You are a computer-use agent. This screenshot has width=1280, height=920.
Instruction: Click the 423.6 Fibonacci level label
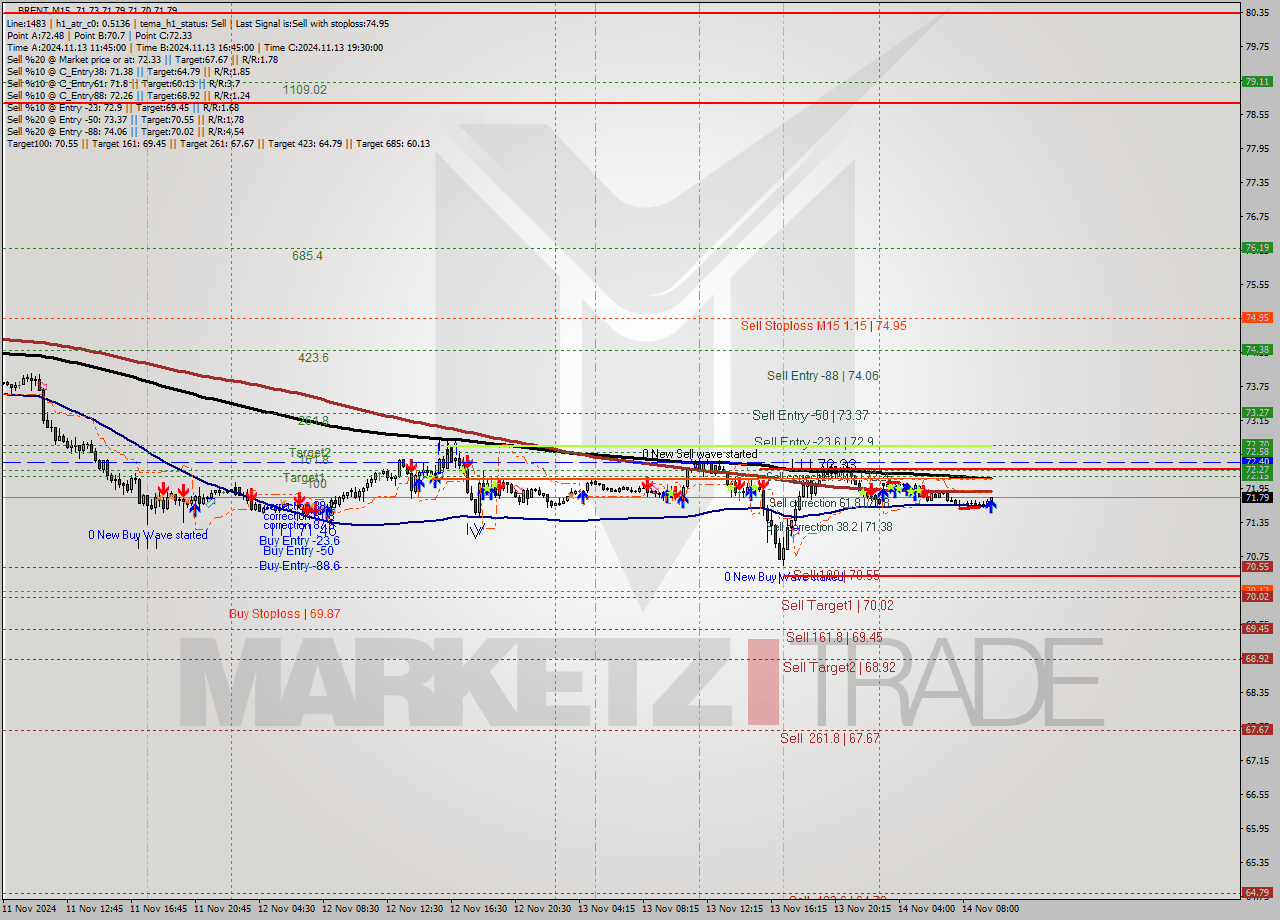point(313,357)
